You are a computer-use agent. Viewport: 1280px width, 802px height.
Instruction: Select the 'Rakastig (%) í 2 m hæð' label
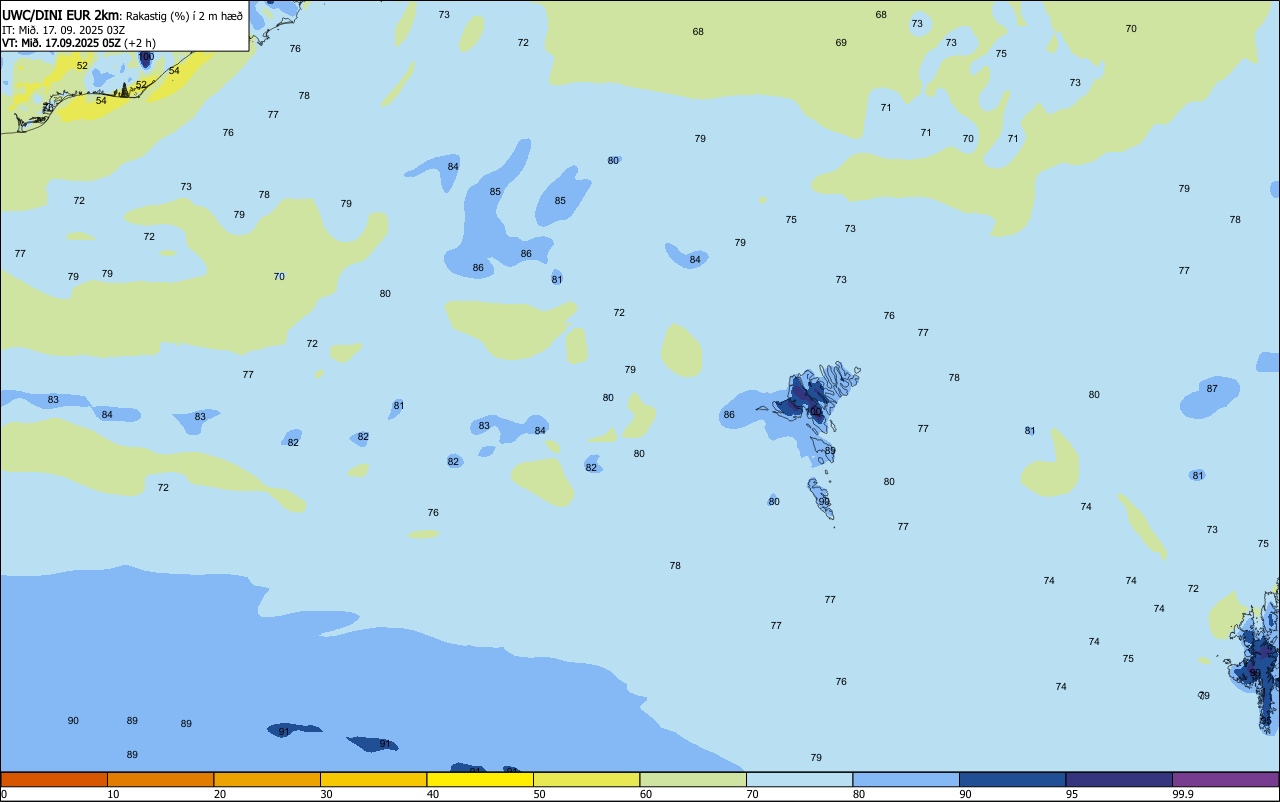pyautogui.click(x=183, y=15)
